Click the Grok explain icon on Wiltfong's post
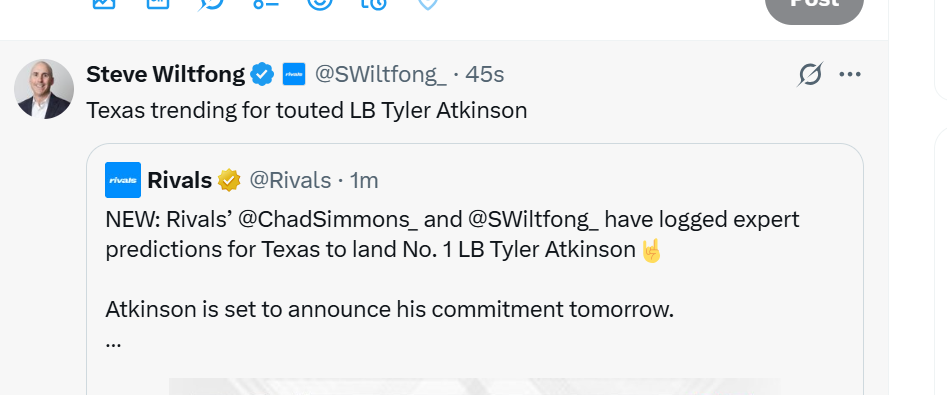 pyautogui.click(x=810, y=74)
